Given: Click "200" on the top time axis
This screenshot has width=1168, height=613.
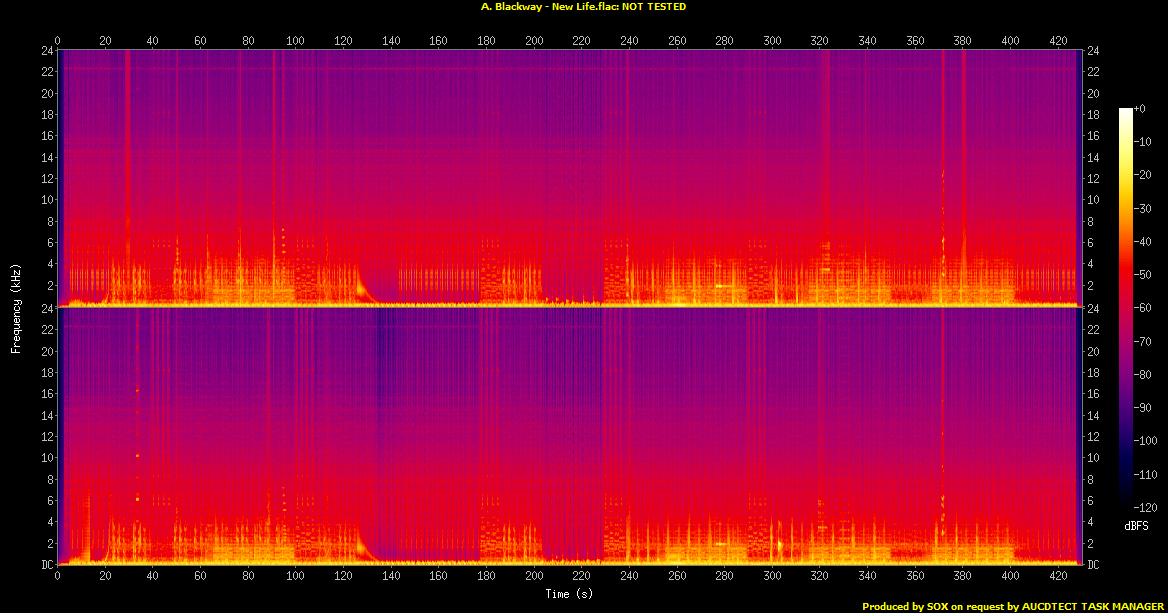Looking at the screenshot, I should 534,41.
